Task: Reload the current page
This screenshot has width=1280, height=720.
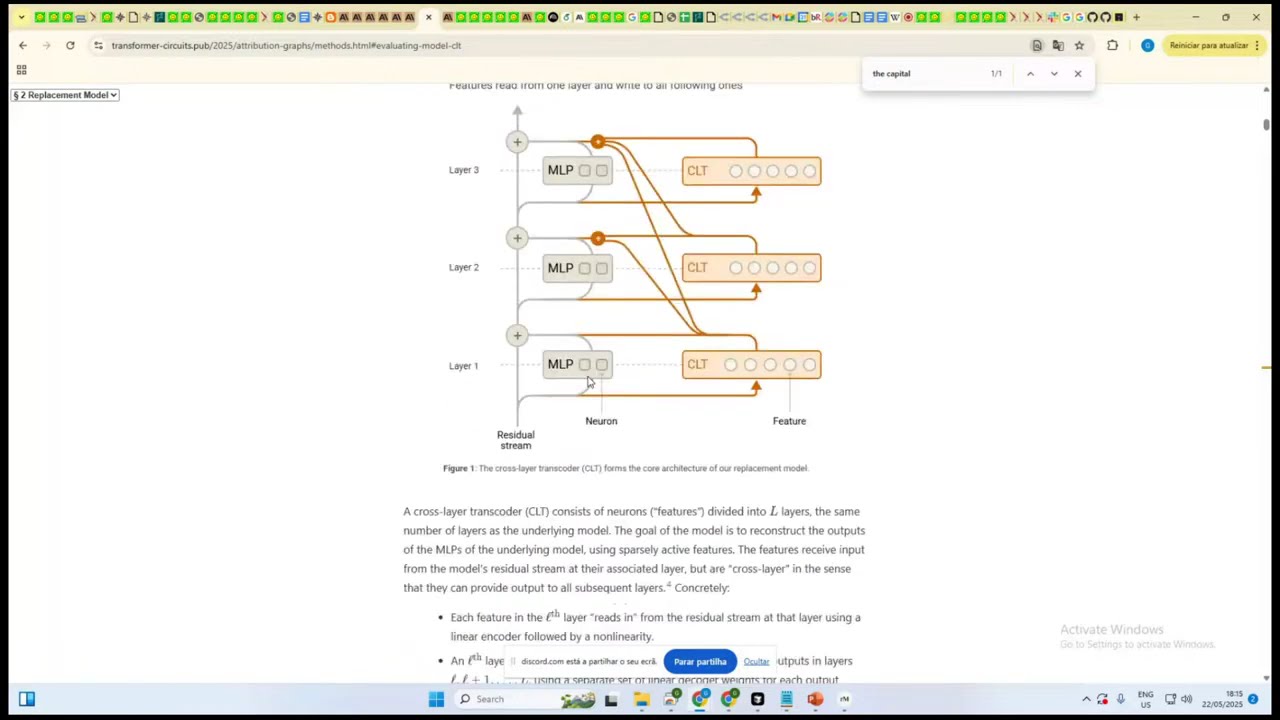Action: 70,45
